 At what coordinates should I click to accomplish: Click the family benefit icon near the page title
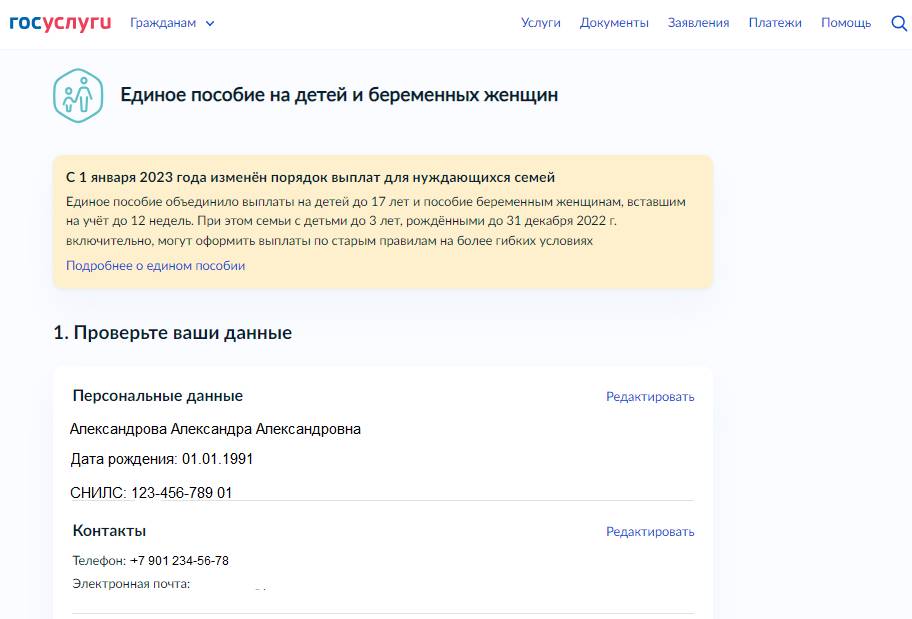pyautogui.click(x=76, y=95)
